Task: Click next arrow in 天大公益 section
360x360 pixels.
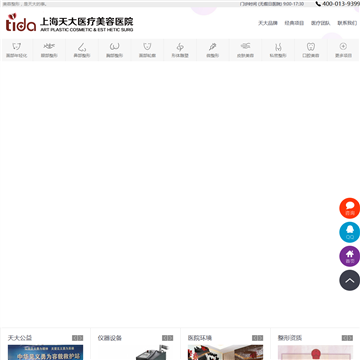Action: [x=80, y=338]
